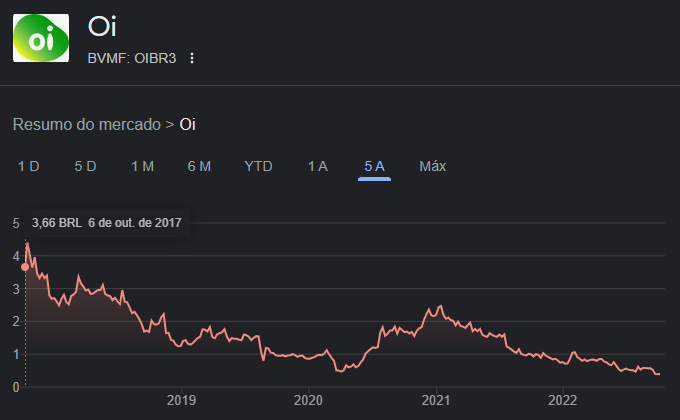Open the Resumo do mercado link
Image resolution: width=680 pixels, height=420 pixels.
tap(87, 125)
